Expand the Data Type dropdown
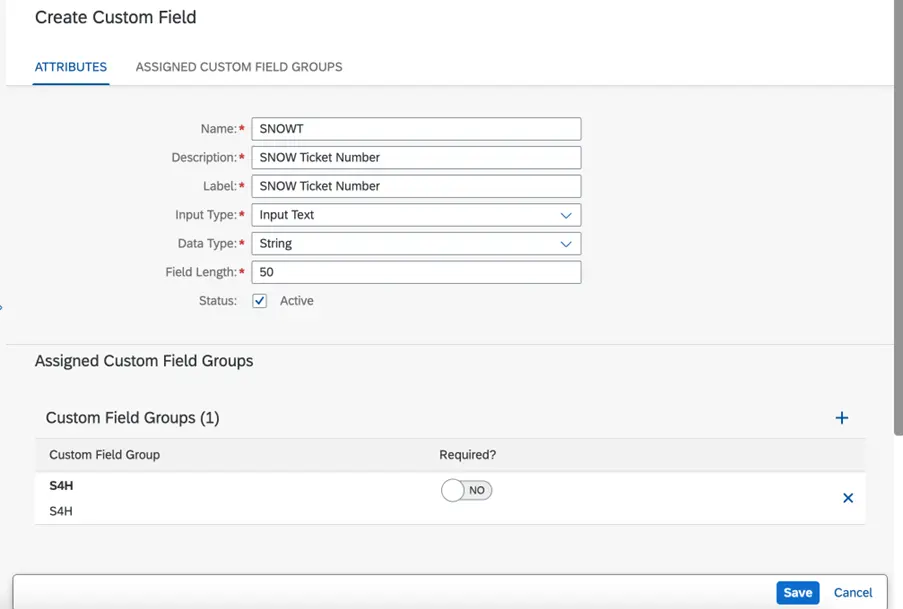Viewport: 903px width, 609px height. point(415,243)
